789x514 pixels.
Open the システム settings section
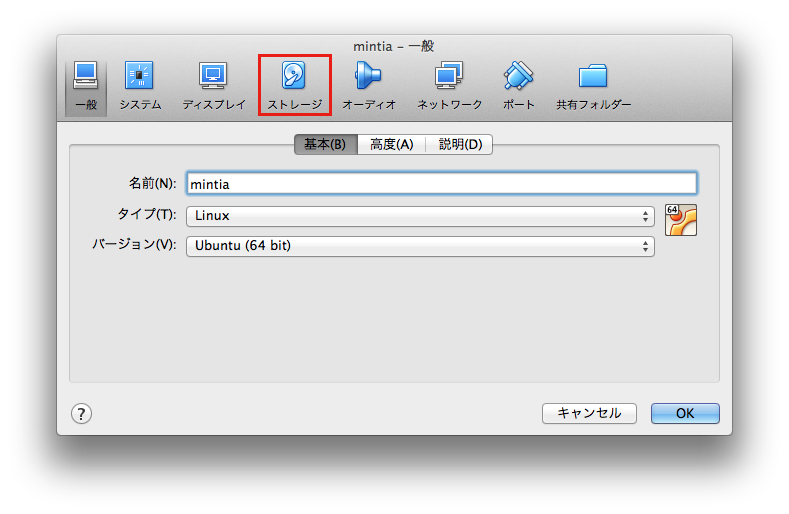pyautogui.click(x=140, y=85)
